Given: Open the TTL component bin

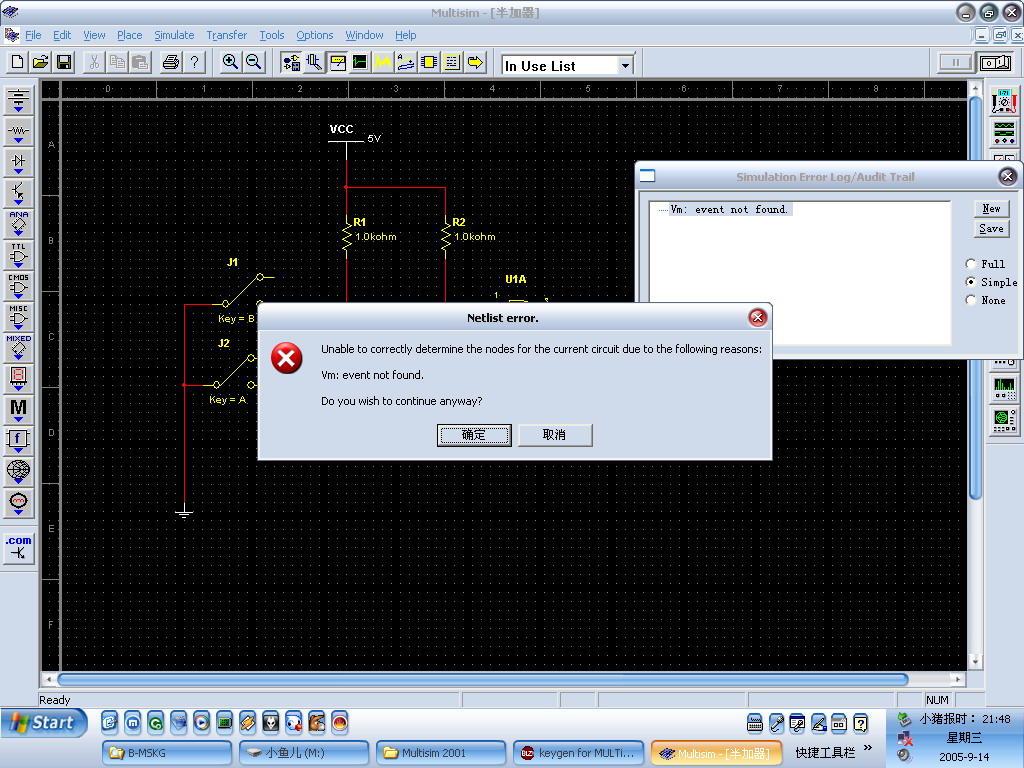Looking at the screenshot, I should (18, 255).
